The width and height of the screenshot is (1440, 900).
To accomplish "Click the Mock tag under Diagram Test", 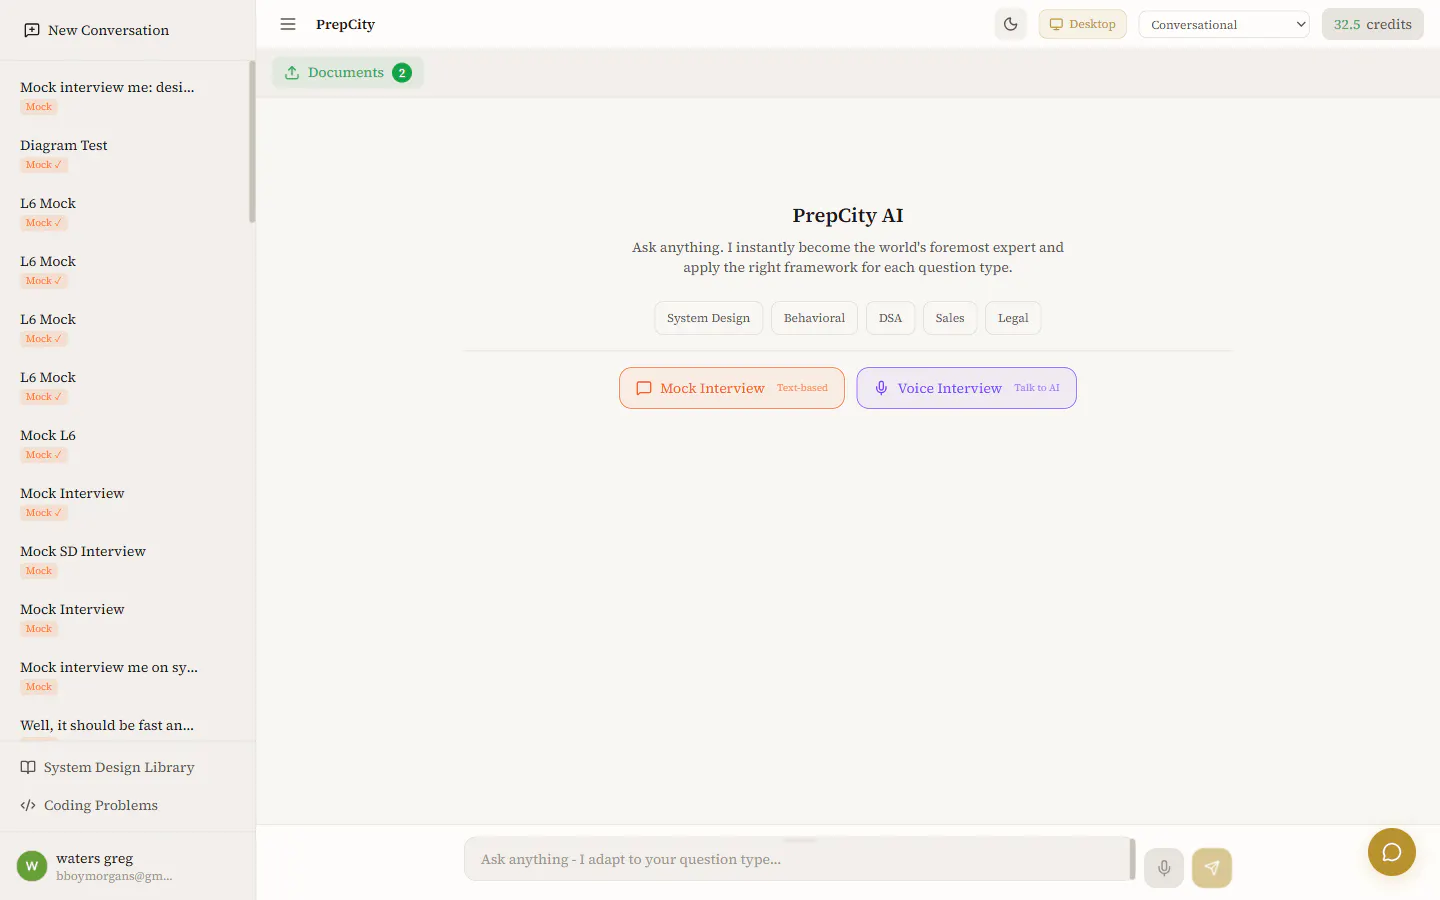I will pos(44,165).
